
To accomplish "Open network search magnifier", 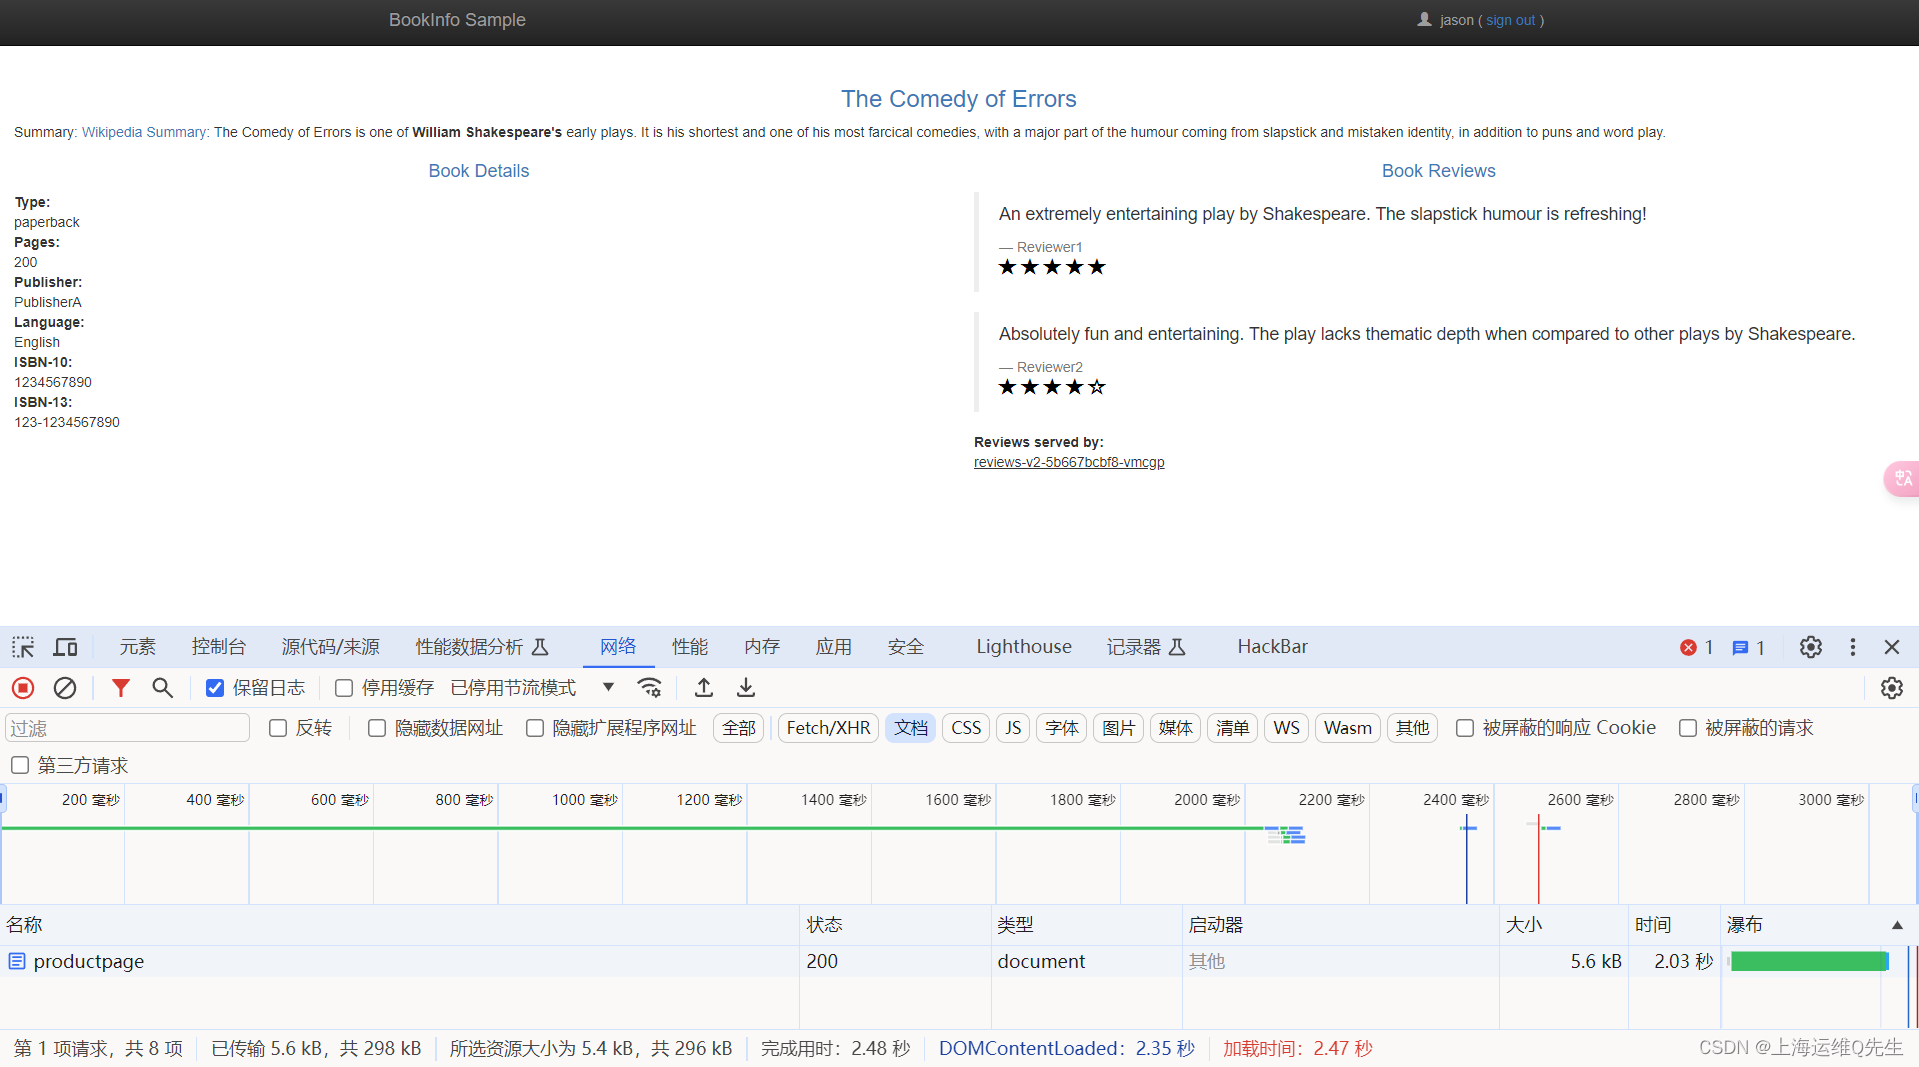I will [162, 688].
